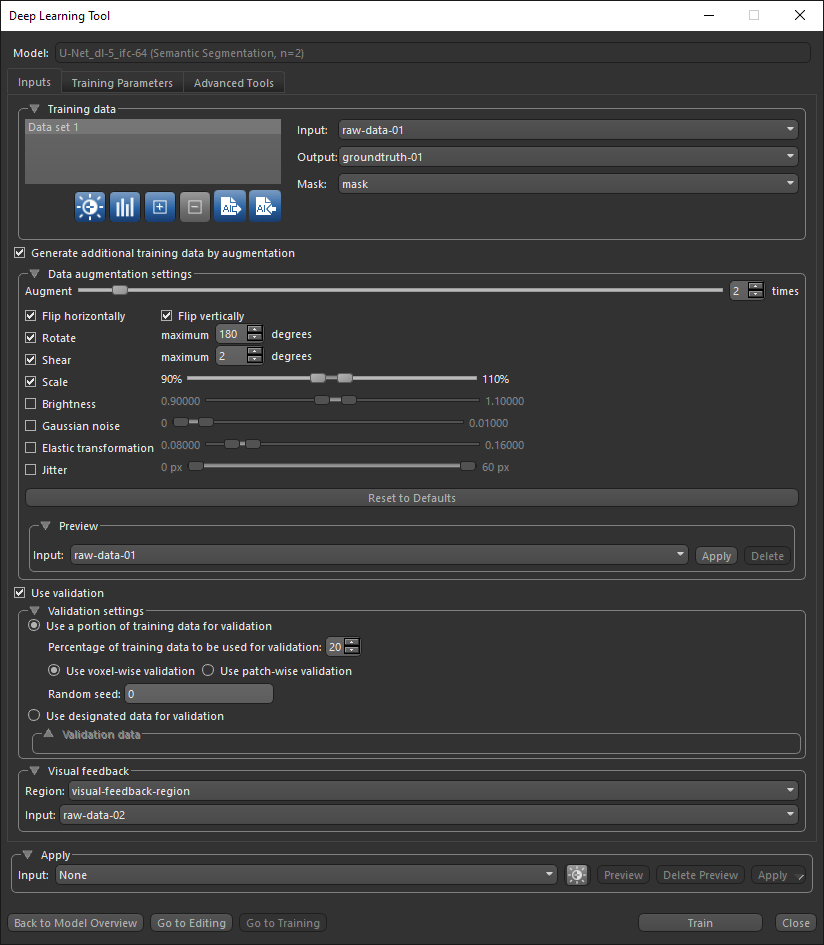
Task: Open the Advanced Tools tab
Action: pyautogui.click(x=234, y=83)
